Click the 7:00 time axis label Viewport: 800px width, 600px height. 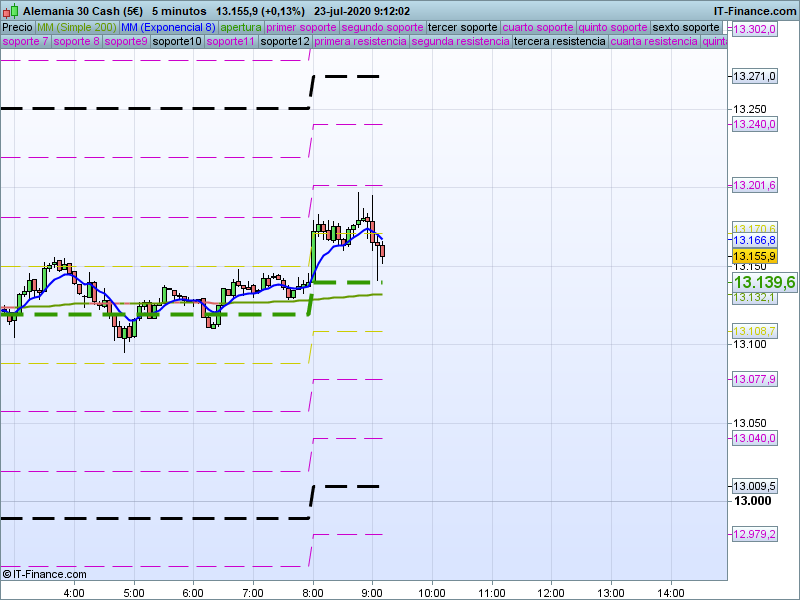pyautogui.click(x=253, y=593)
